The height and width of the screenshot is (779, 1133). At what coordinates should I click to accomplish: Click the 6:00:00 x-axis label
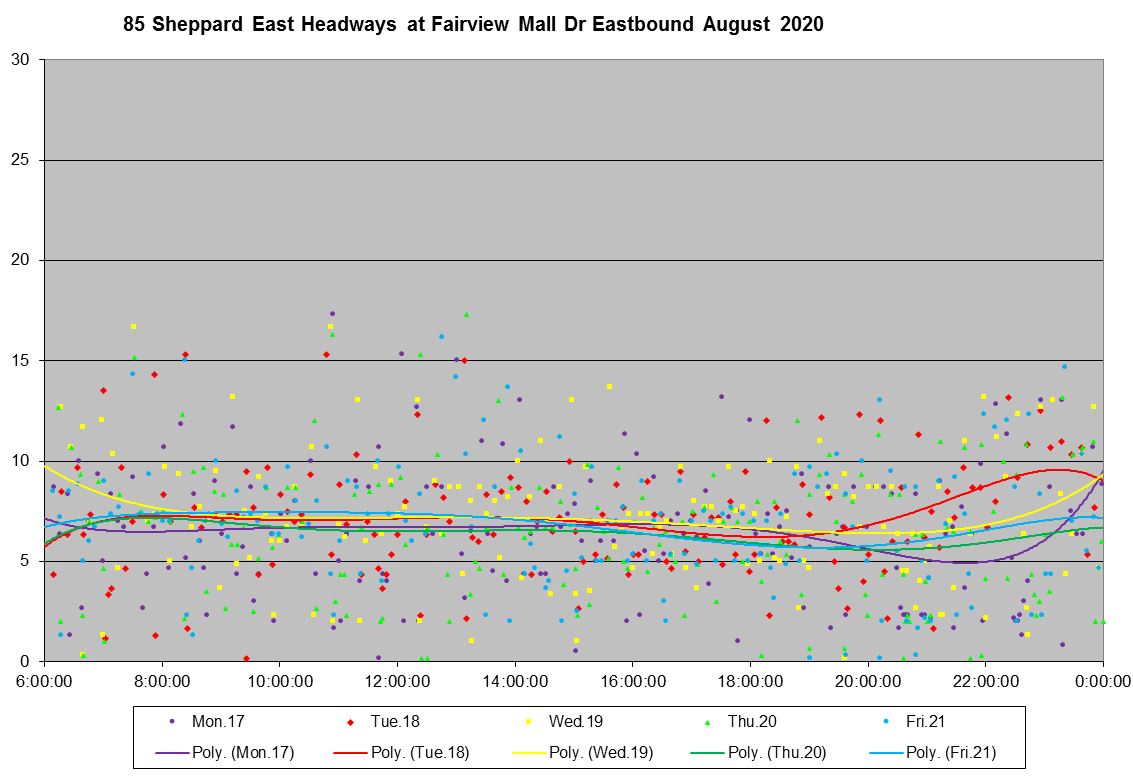pos(44,681)
